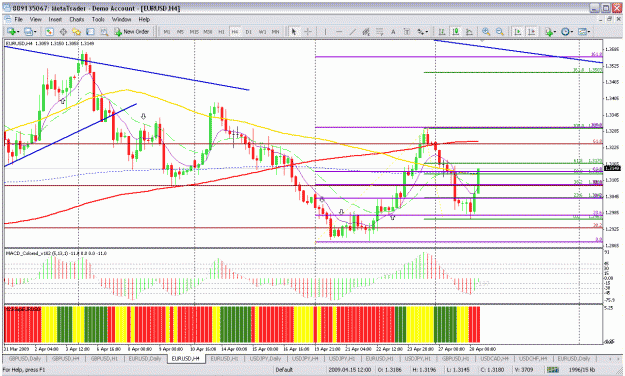Click the 1996/15 kb traffic indicator
This screenshot has height=376, width=625.
coord(583,370)
